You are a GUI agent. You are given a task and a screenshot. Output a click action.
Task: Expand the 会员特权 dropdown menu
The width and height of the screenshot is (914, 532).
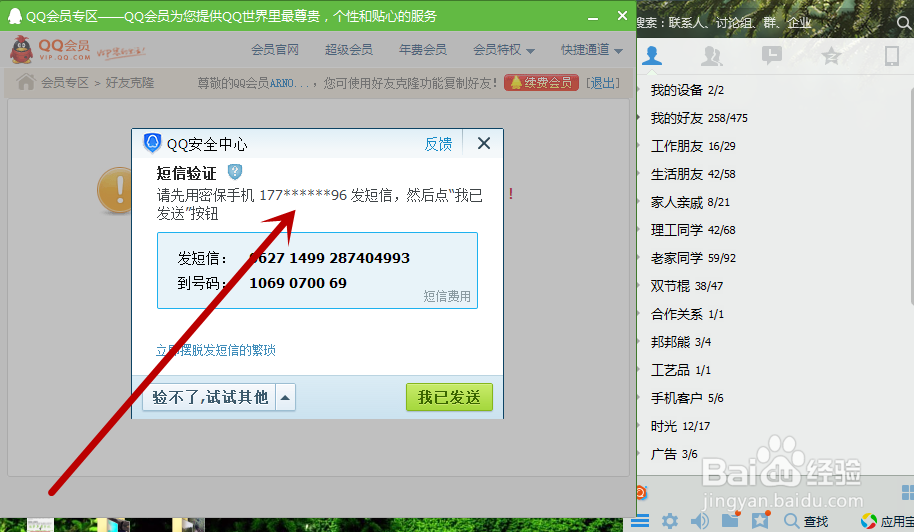[x=504, y=50]
